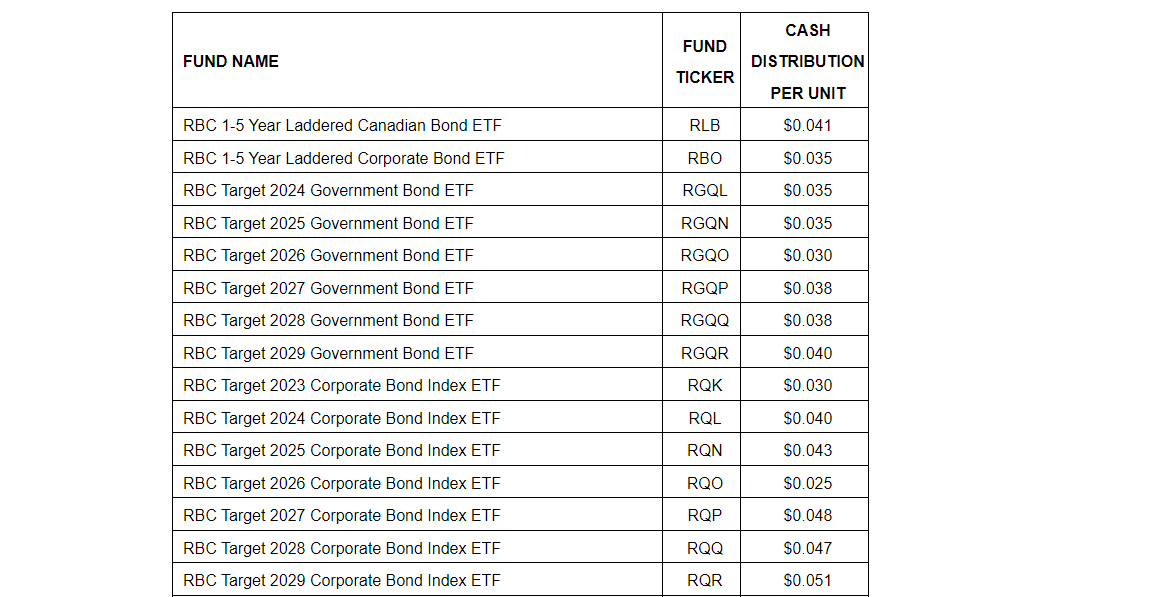
Task: Select RBC Target 2028 Government Bond ETF
Action: (328, 320)
